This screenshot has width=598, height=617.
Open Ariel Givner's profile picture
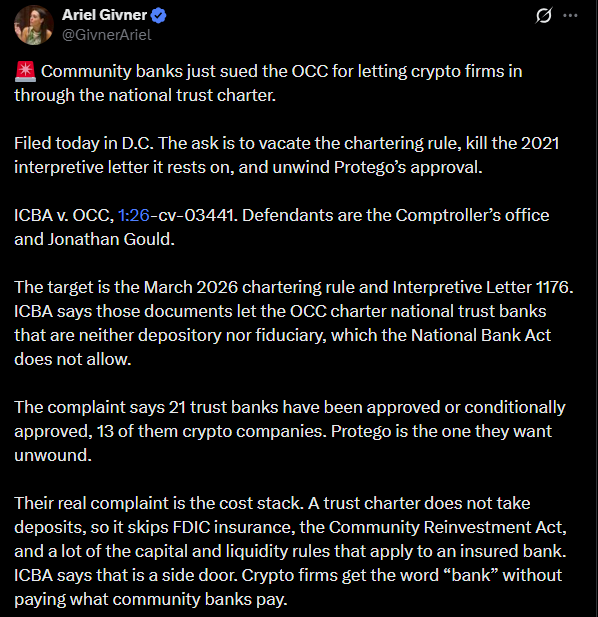coord(34,25)
